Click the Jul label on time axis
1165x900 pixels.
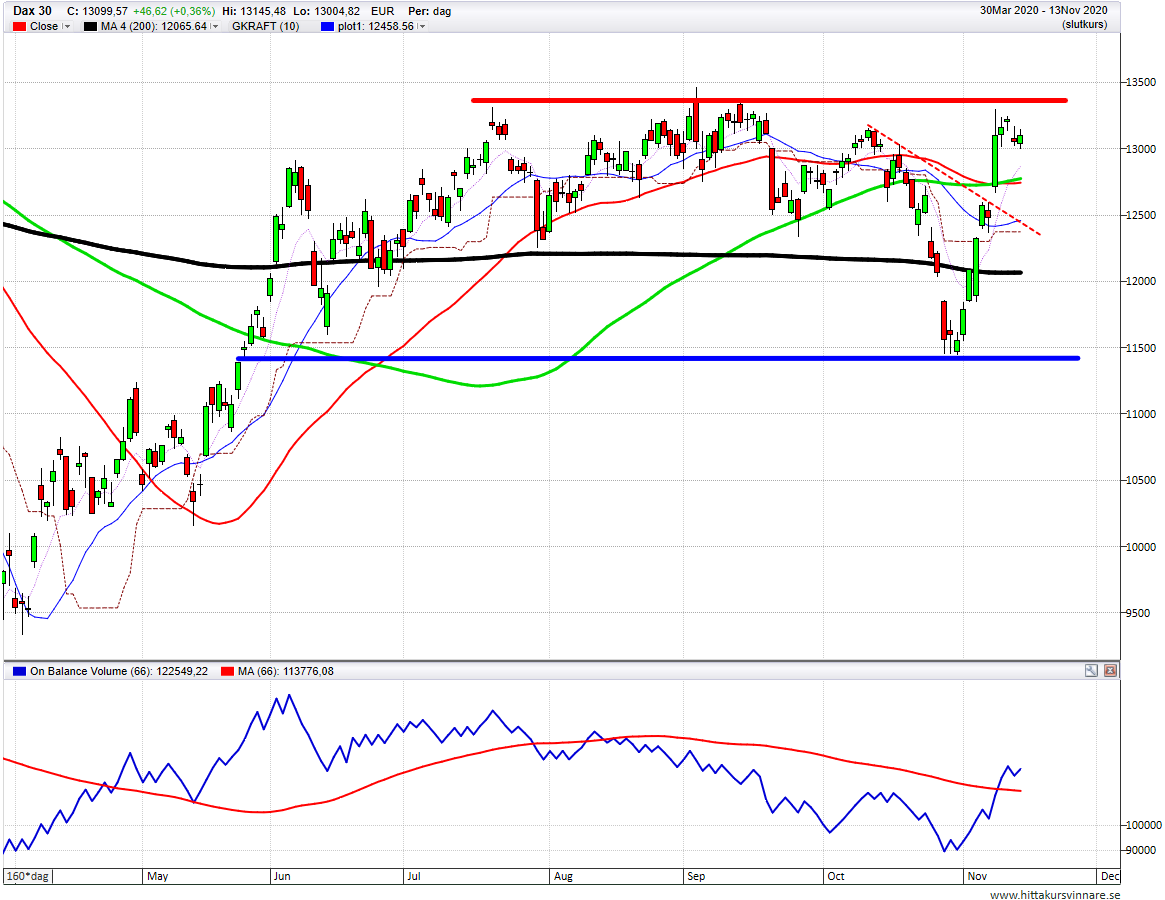(414, 876)
